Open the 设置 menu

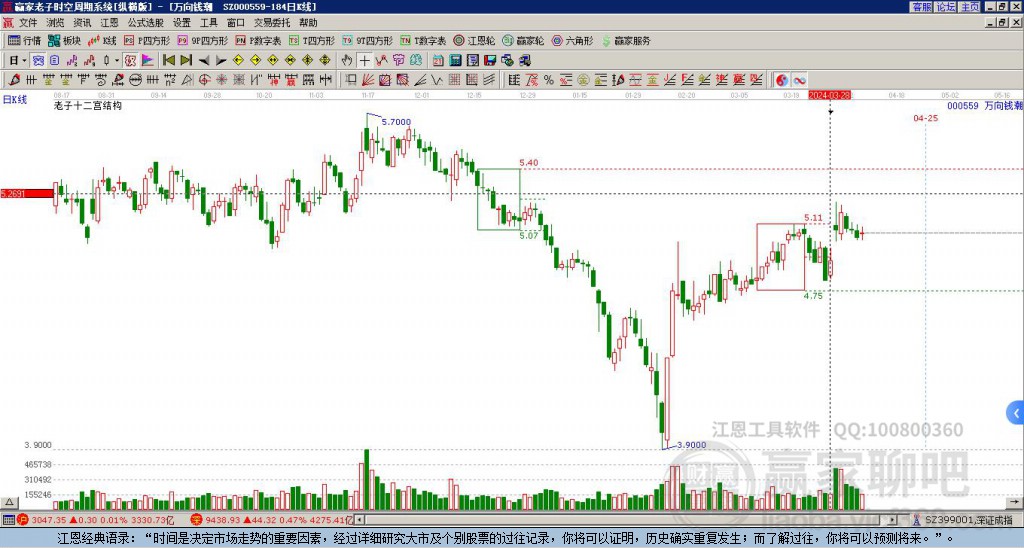182,23
